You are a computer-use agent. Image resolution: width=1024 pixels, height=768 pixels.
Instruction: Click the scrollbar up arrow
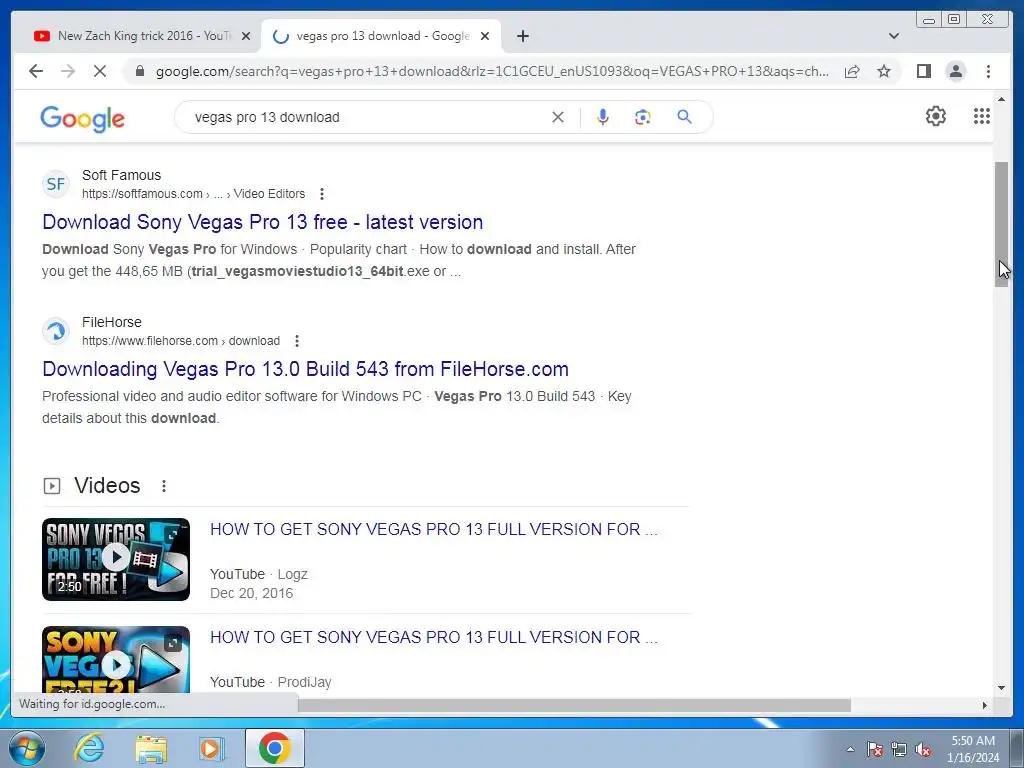click(1001, 99)
